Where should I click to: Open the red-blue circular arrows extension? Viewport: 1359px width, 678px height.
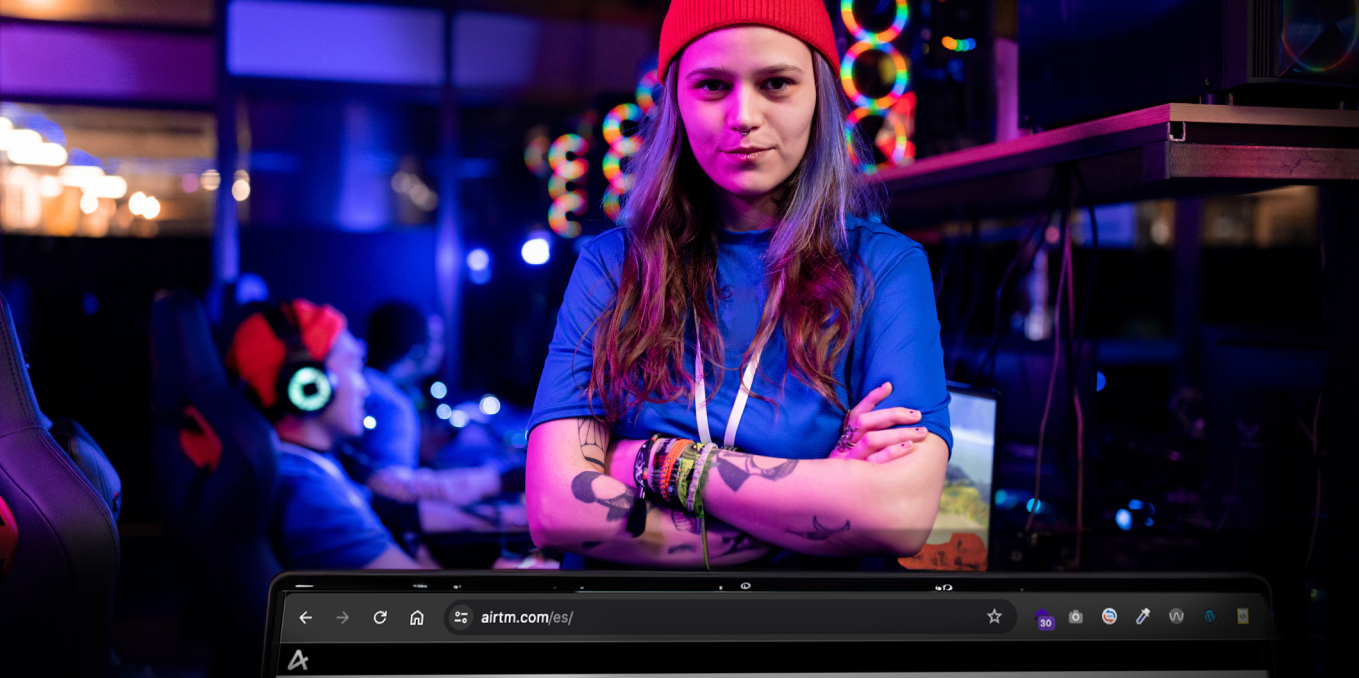coord(1109,616)
